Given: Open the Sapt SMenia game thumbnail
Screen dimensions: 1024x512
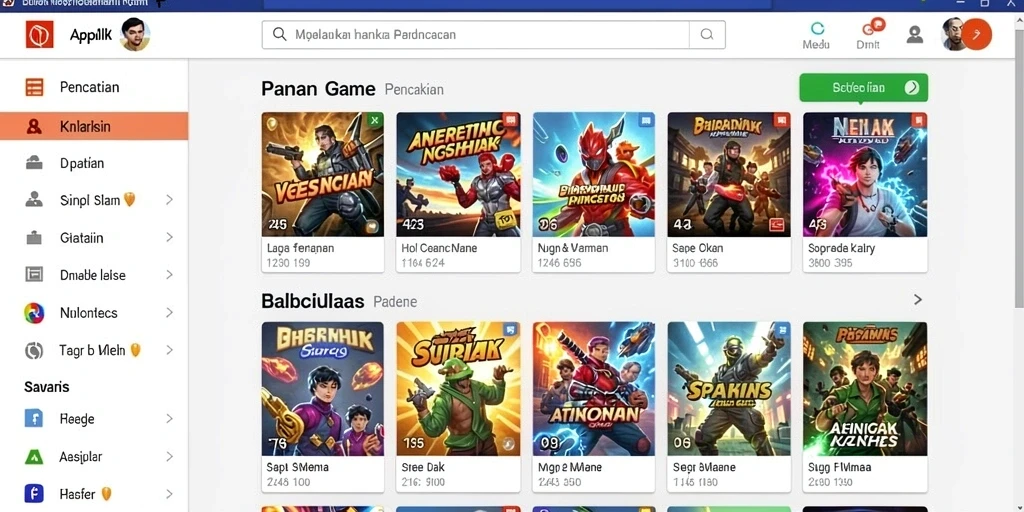Looking at the screenshot, I should 323,389.
